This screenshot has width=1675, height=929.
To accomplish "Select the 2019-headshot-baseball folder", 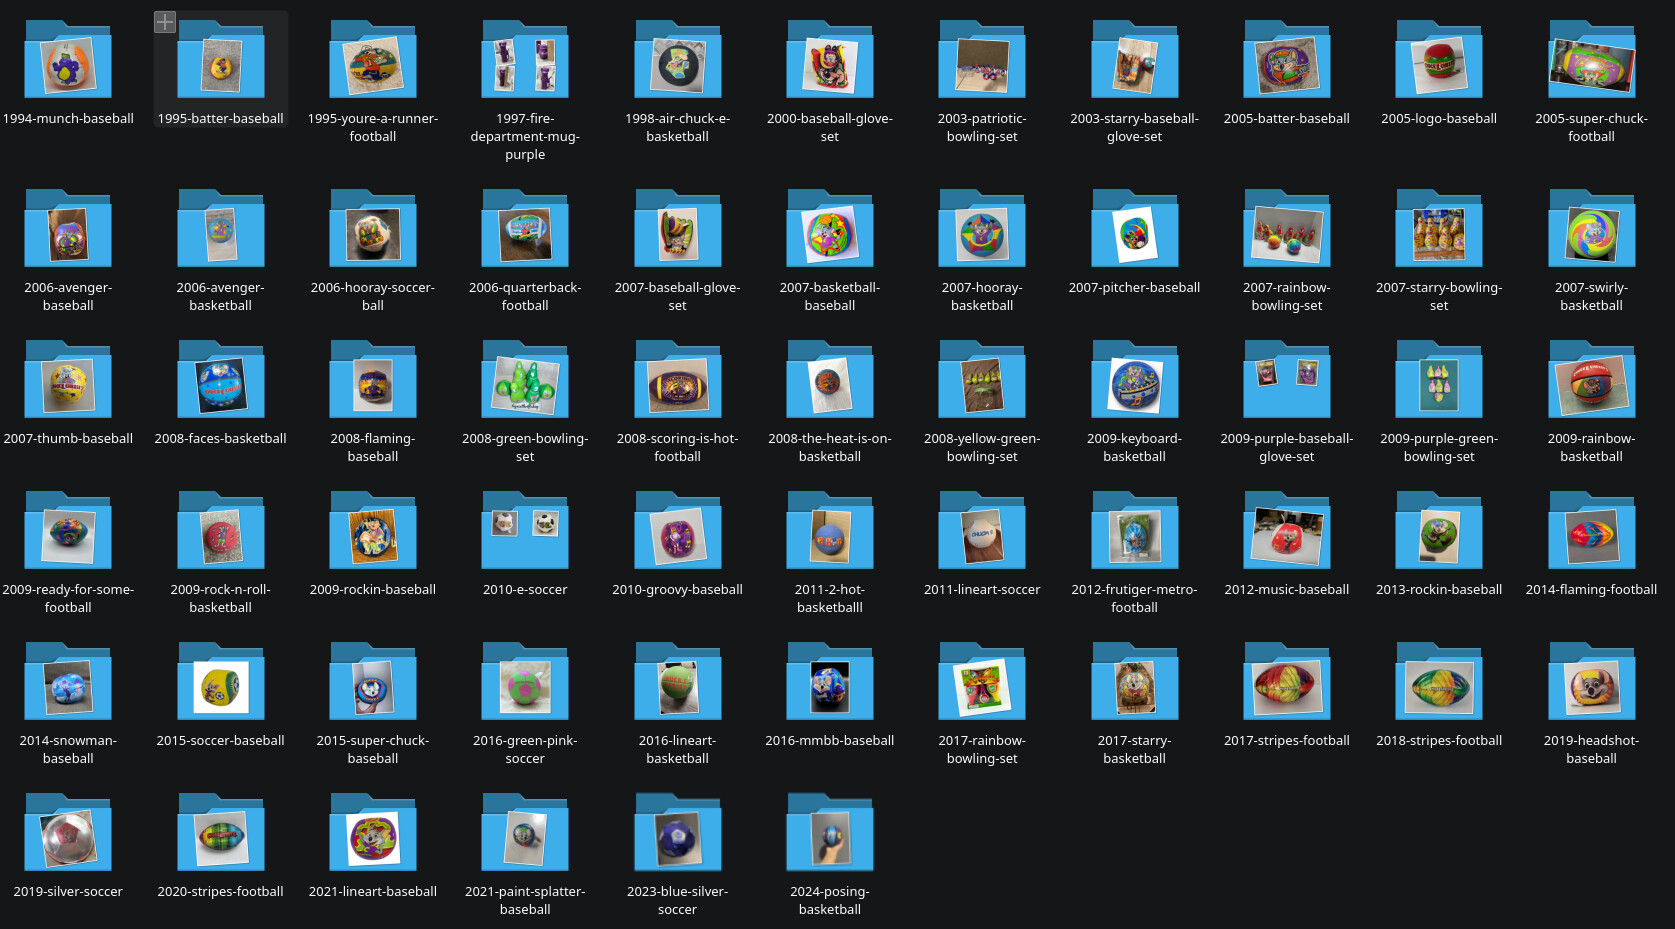I will (1591, 686).
